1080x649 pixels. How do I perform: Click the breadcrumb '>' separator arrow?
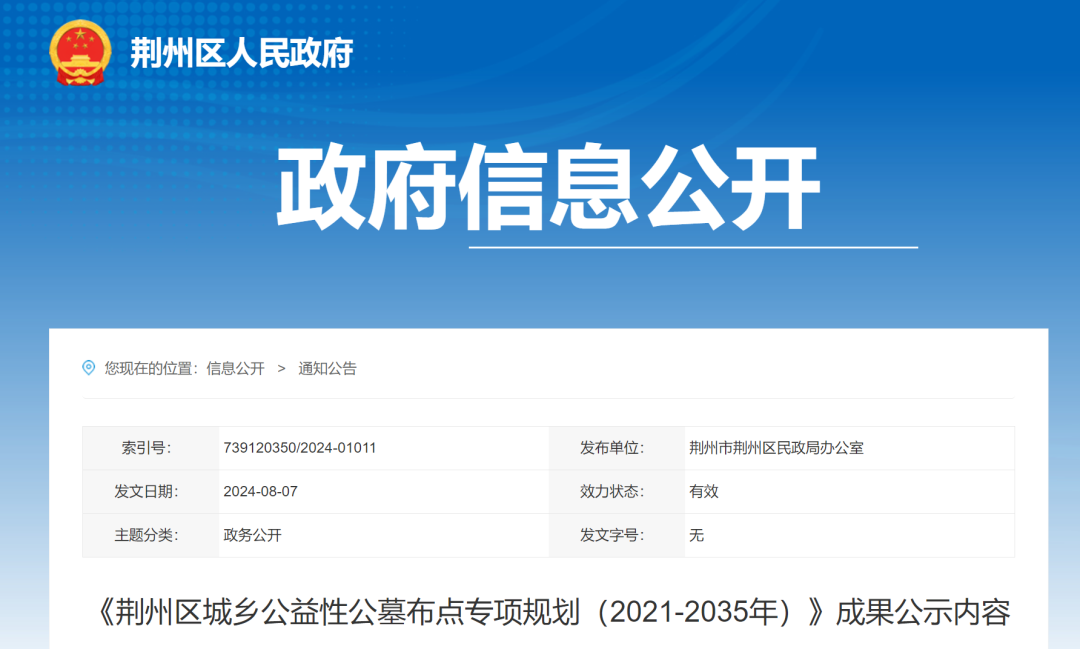282,368
